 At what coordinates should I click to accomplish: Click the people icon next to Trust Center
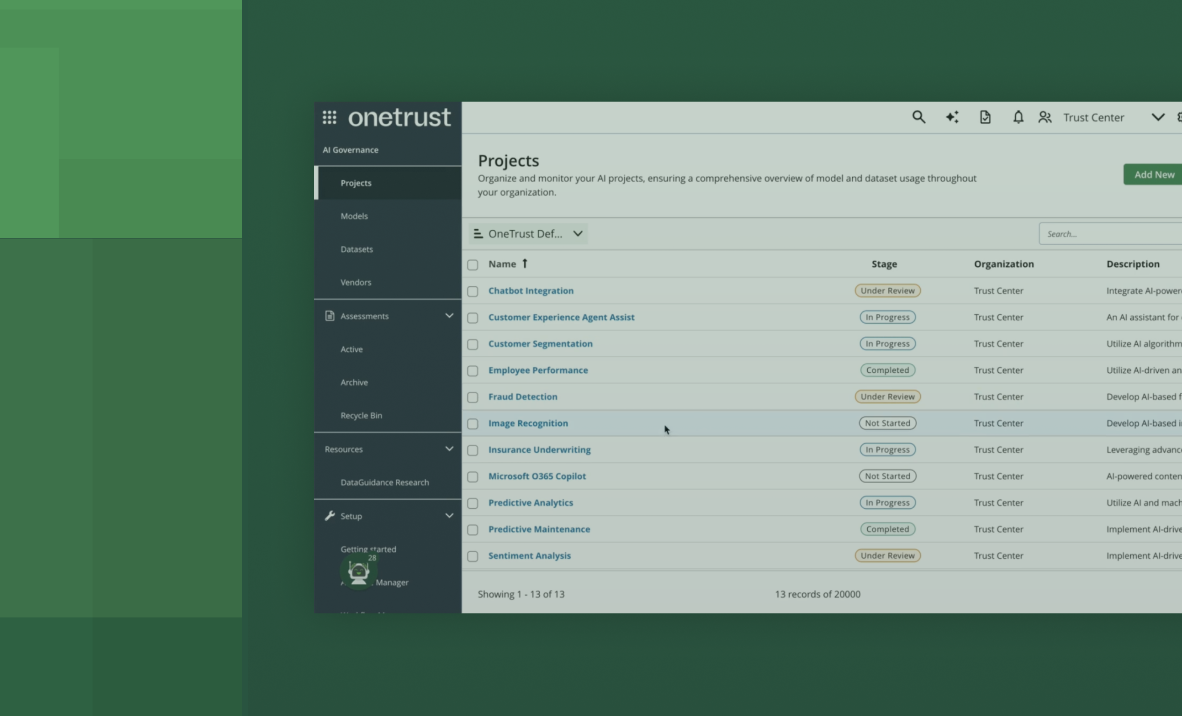click(x=1045, y=117)
